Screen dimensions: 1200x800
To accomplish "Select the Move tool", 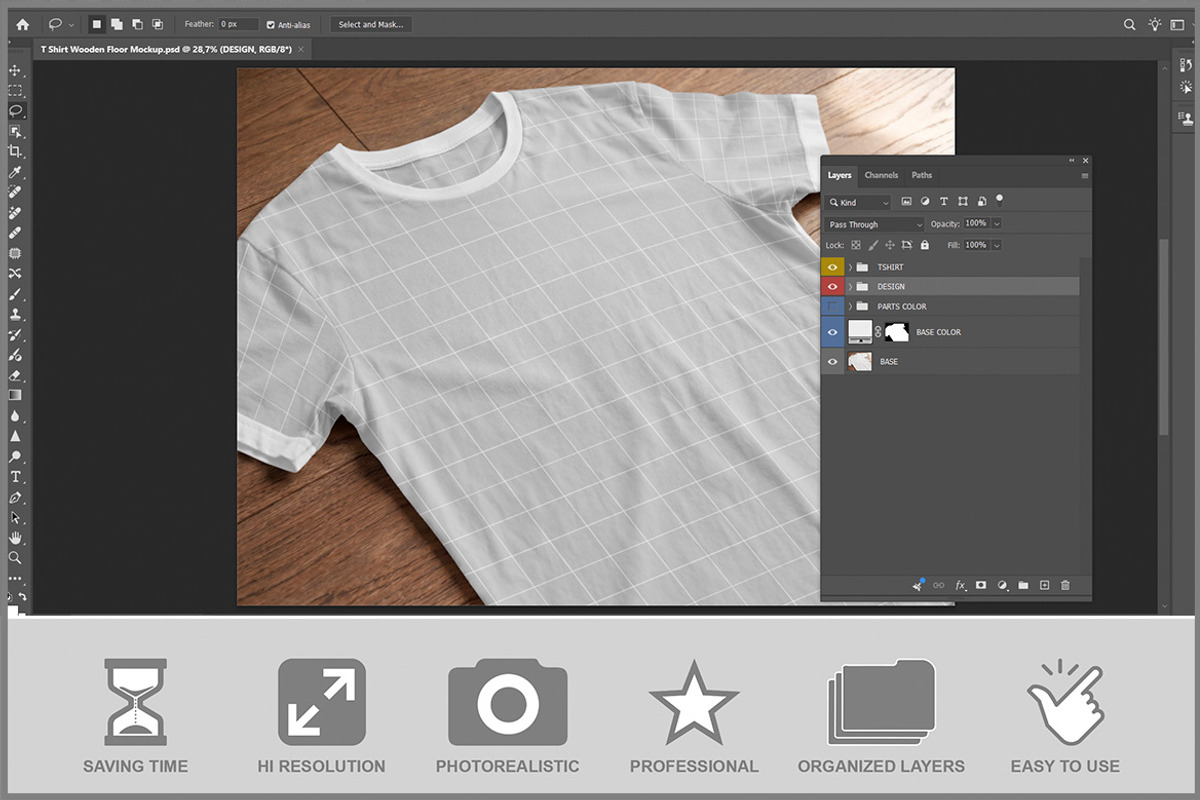I will click(x=15, y=71).
